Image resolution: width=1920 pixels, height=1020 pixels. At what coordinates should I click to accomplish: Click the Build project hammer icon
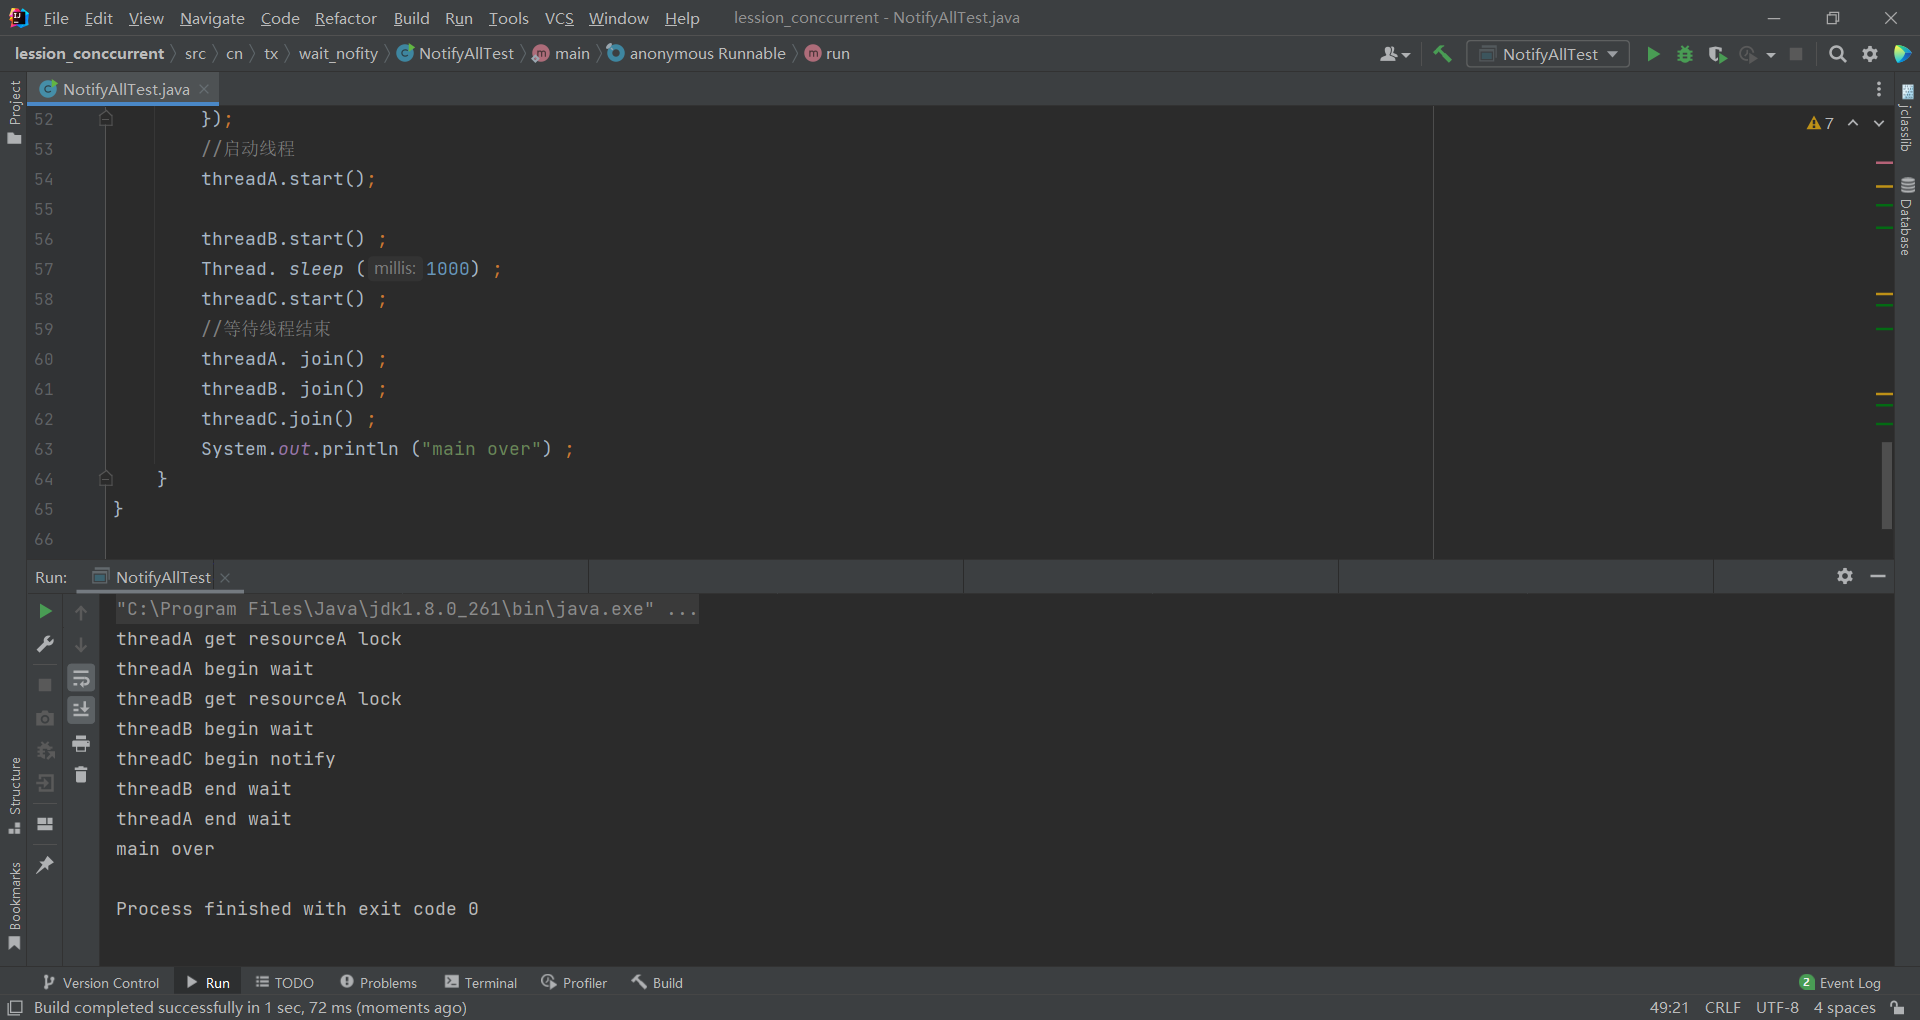click(x=1442, y=54)
